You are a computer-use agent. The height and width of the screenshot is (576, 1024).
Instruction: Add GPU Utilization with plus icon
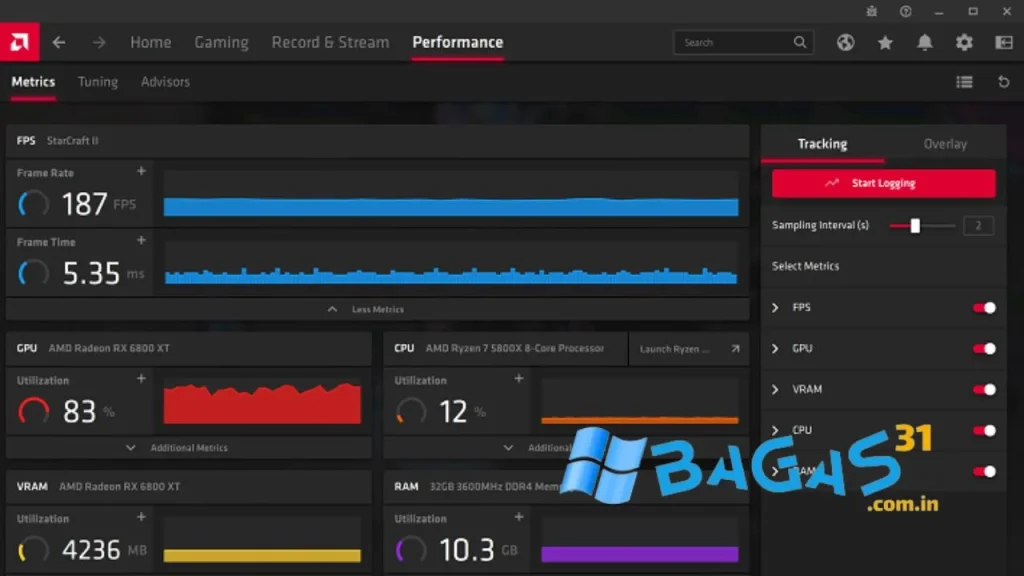coord(141,378)
